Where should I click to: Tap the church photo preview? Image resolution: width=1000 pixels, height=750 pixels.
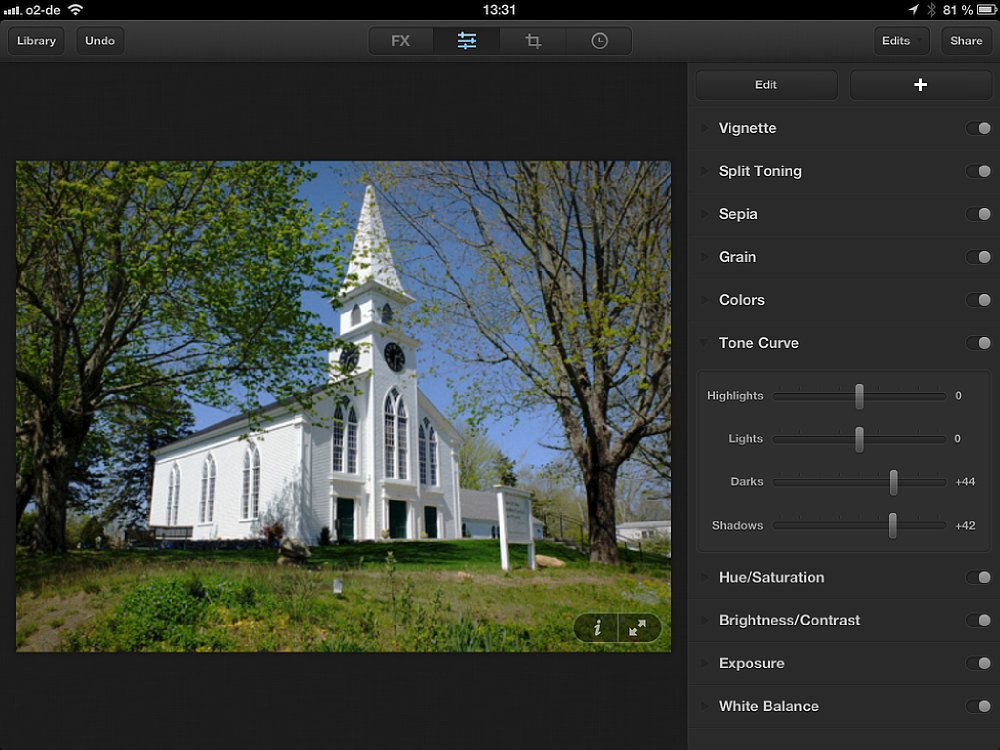[343, 406]
